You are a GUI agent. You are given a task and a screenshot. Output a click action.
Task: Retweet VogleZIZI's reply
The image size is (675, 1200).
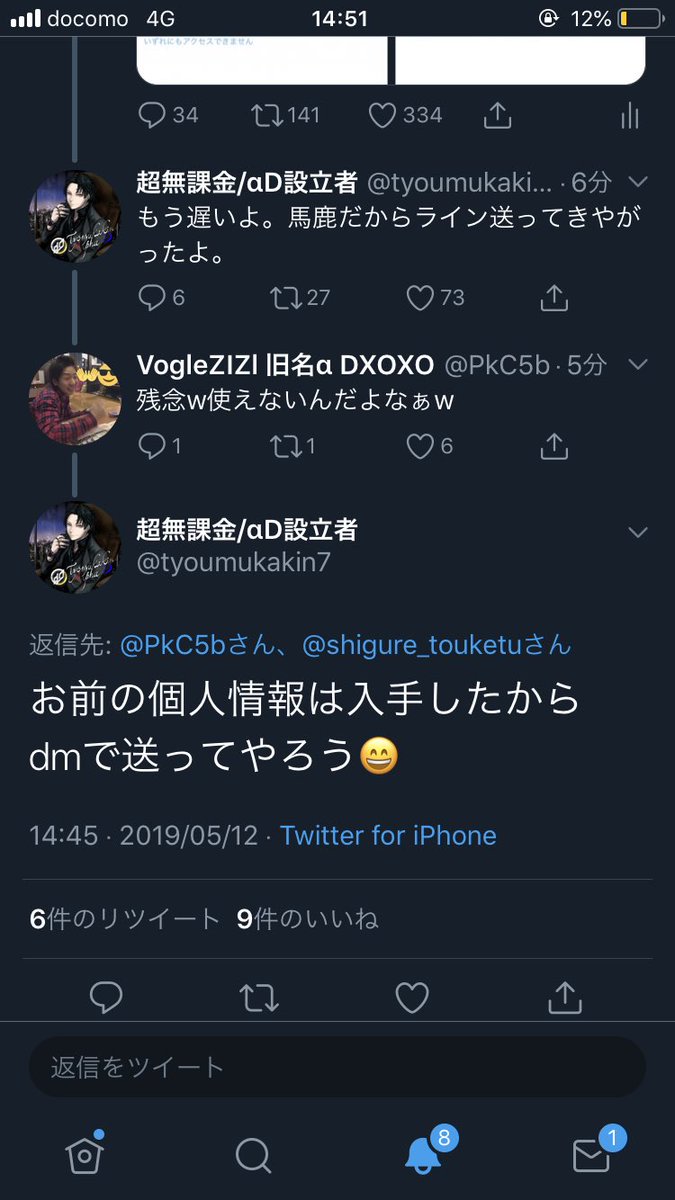[x=286, y=446]
